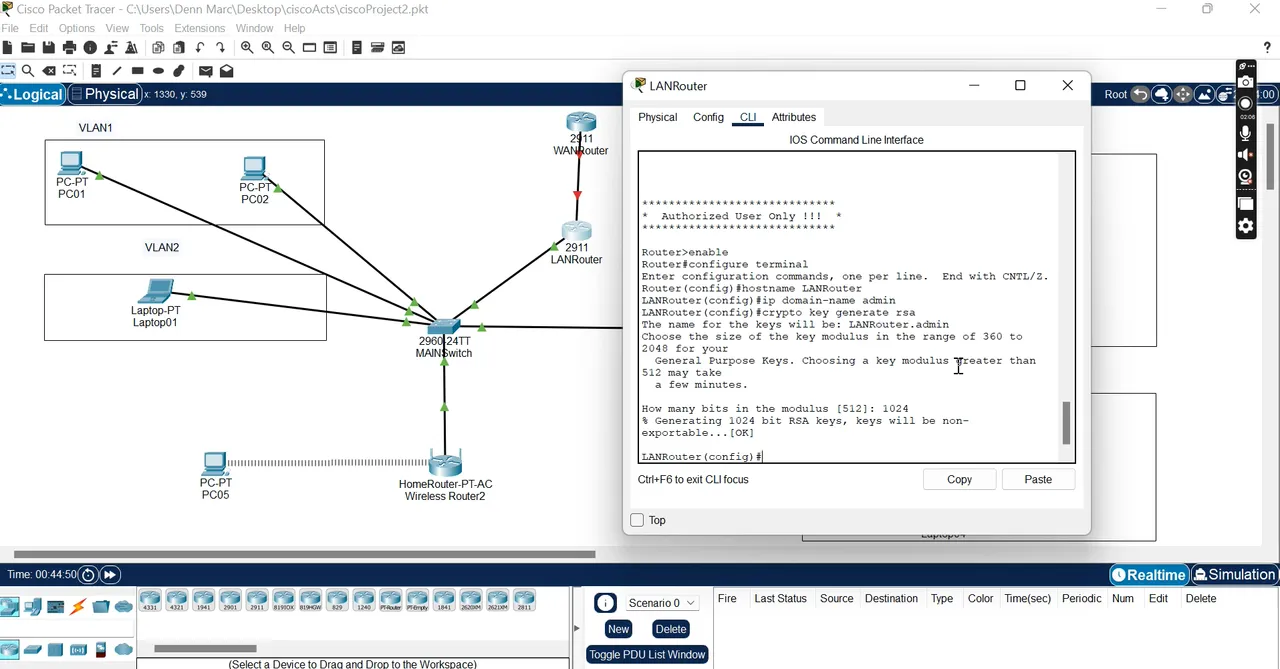This screenshot has width=1280, height=669.
Task: Zoom in on the workspace
Action: click(x=247, y=47)
